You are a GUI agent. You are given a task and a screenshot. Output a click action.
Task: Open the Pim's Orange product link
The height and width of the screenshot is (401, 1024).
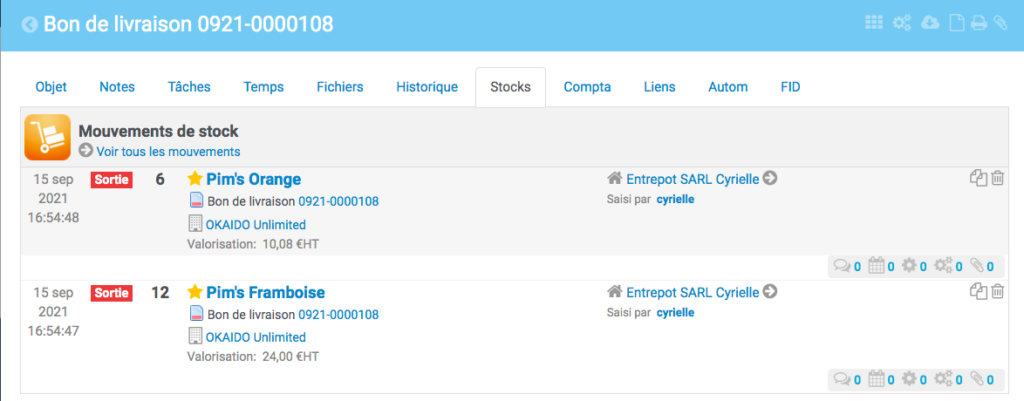click(253, 179)
